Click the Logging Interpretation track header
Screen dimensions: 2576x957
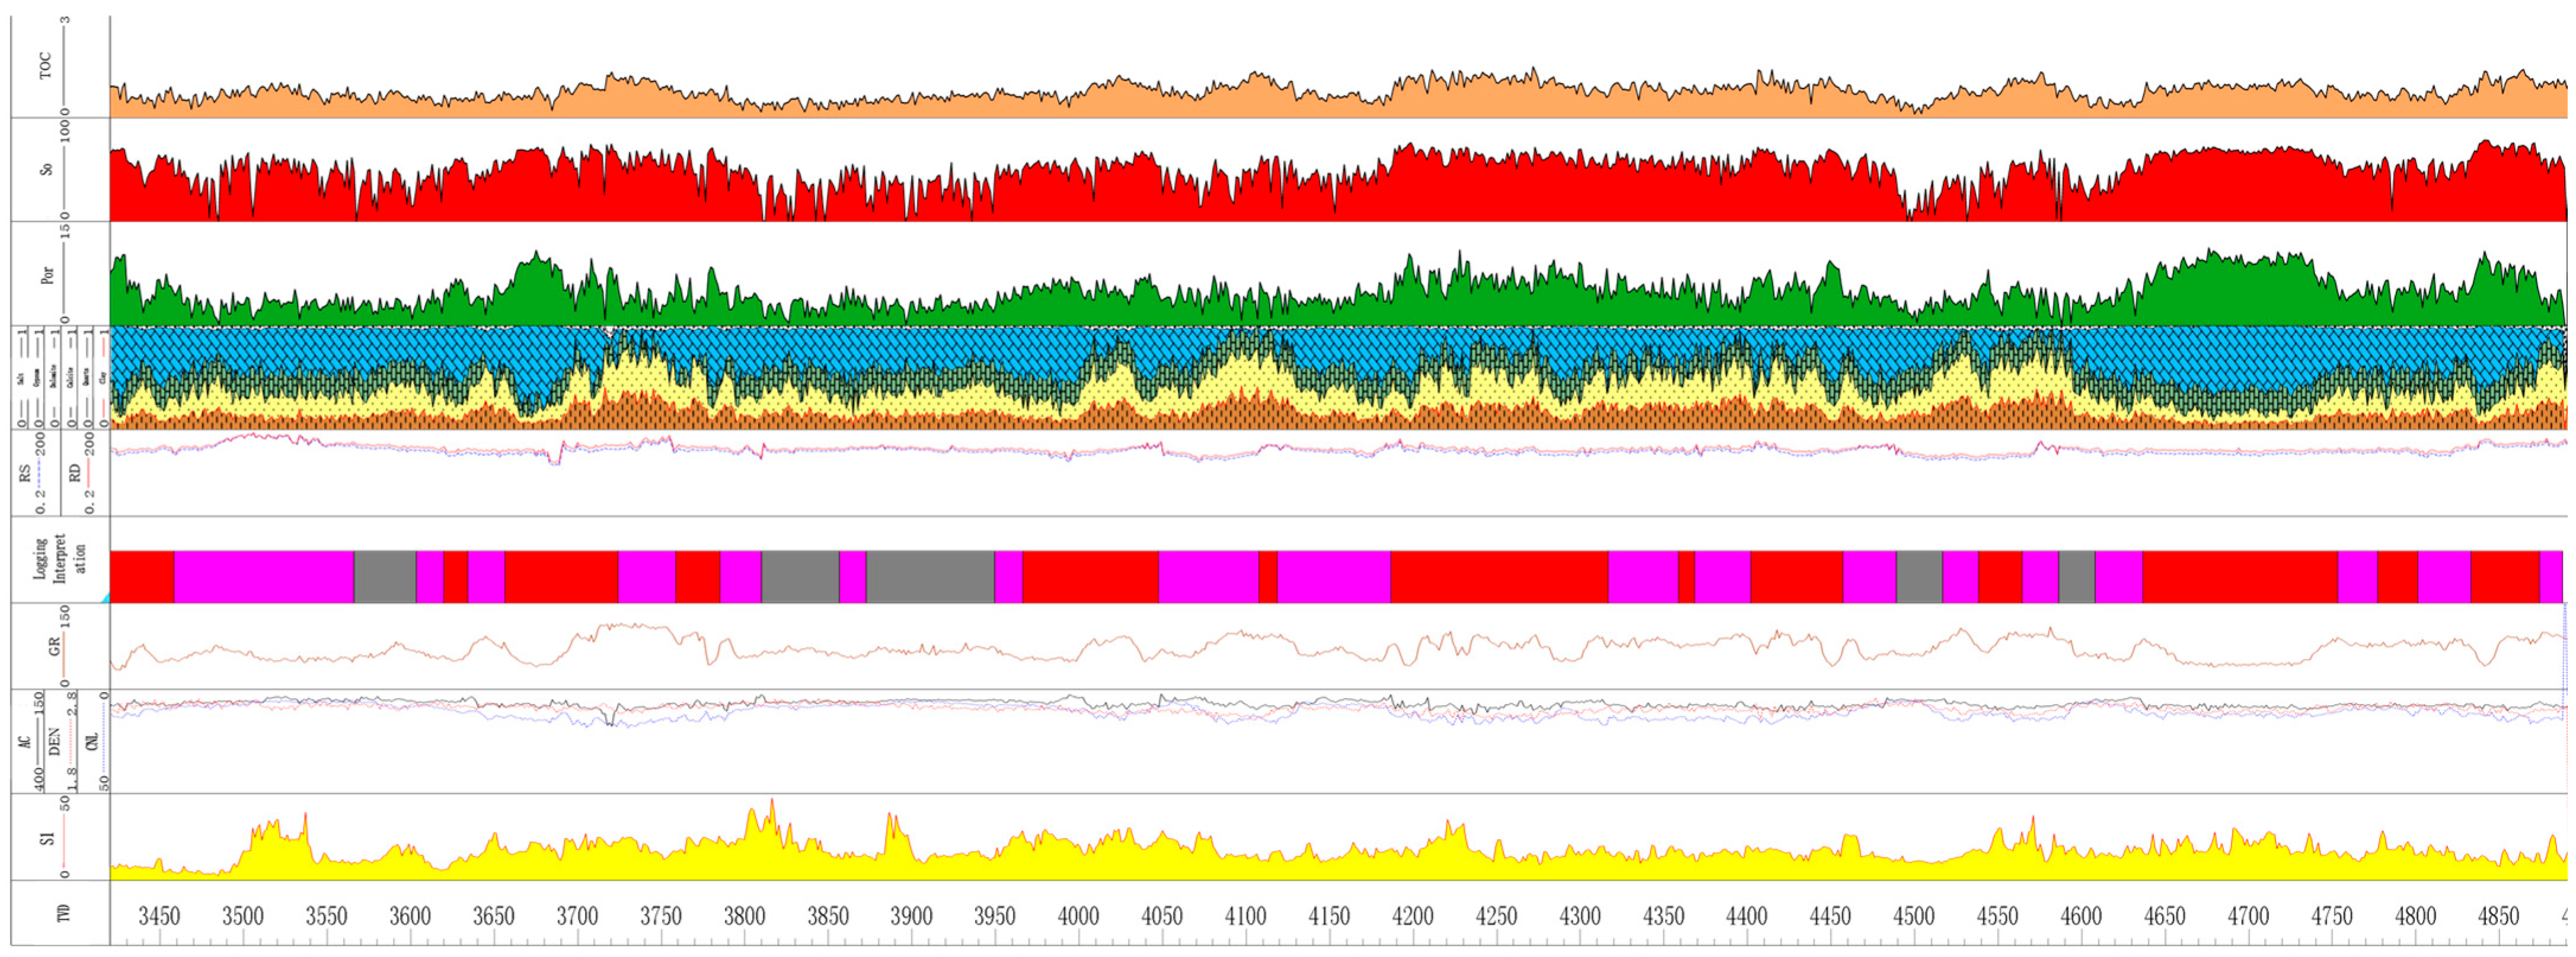tap(60, 559)
